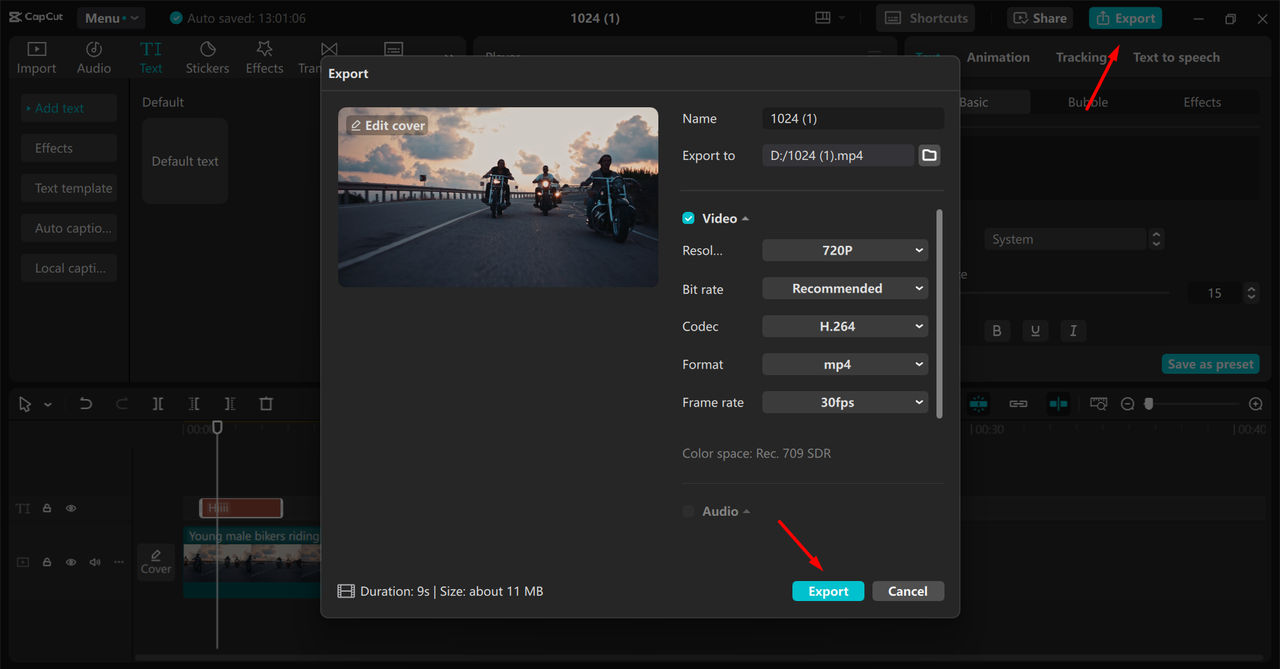
Task: Click the delete right of playhead tool
Action: pyautogui.click(x=230, y=404)
